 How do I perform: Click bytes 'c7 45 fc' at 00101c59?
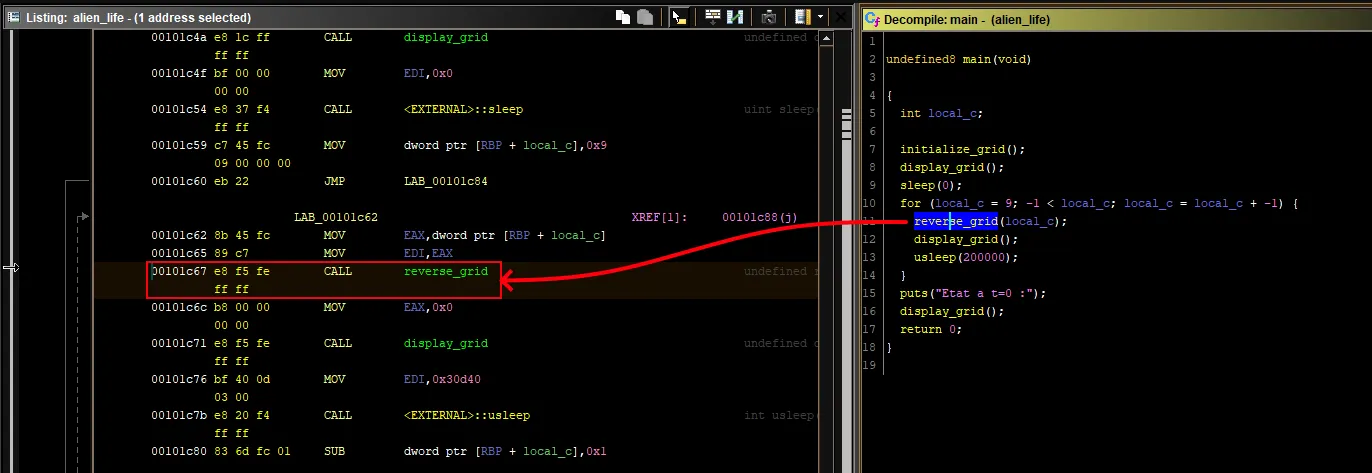pos(242,145)
